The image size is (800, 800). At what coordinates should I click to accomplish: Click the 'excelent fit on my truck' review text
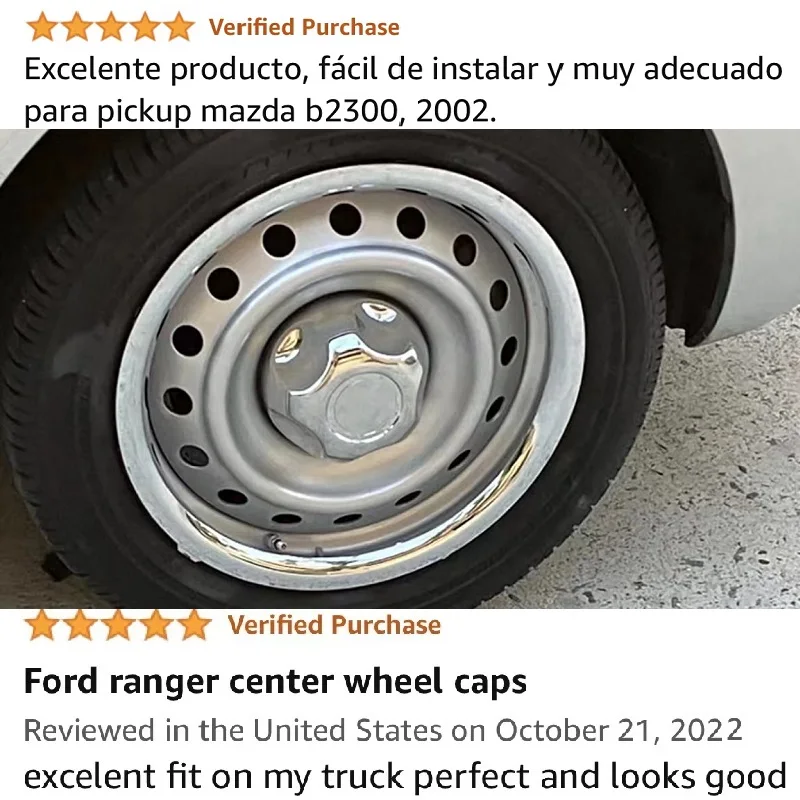pos(405,777)
